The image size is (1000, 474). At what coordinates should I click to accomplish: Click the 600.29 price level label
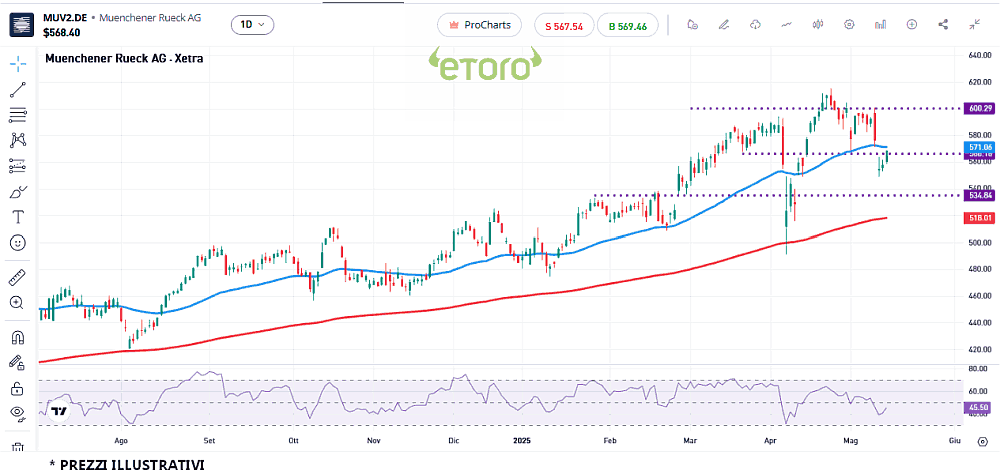click(980, 108)
